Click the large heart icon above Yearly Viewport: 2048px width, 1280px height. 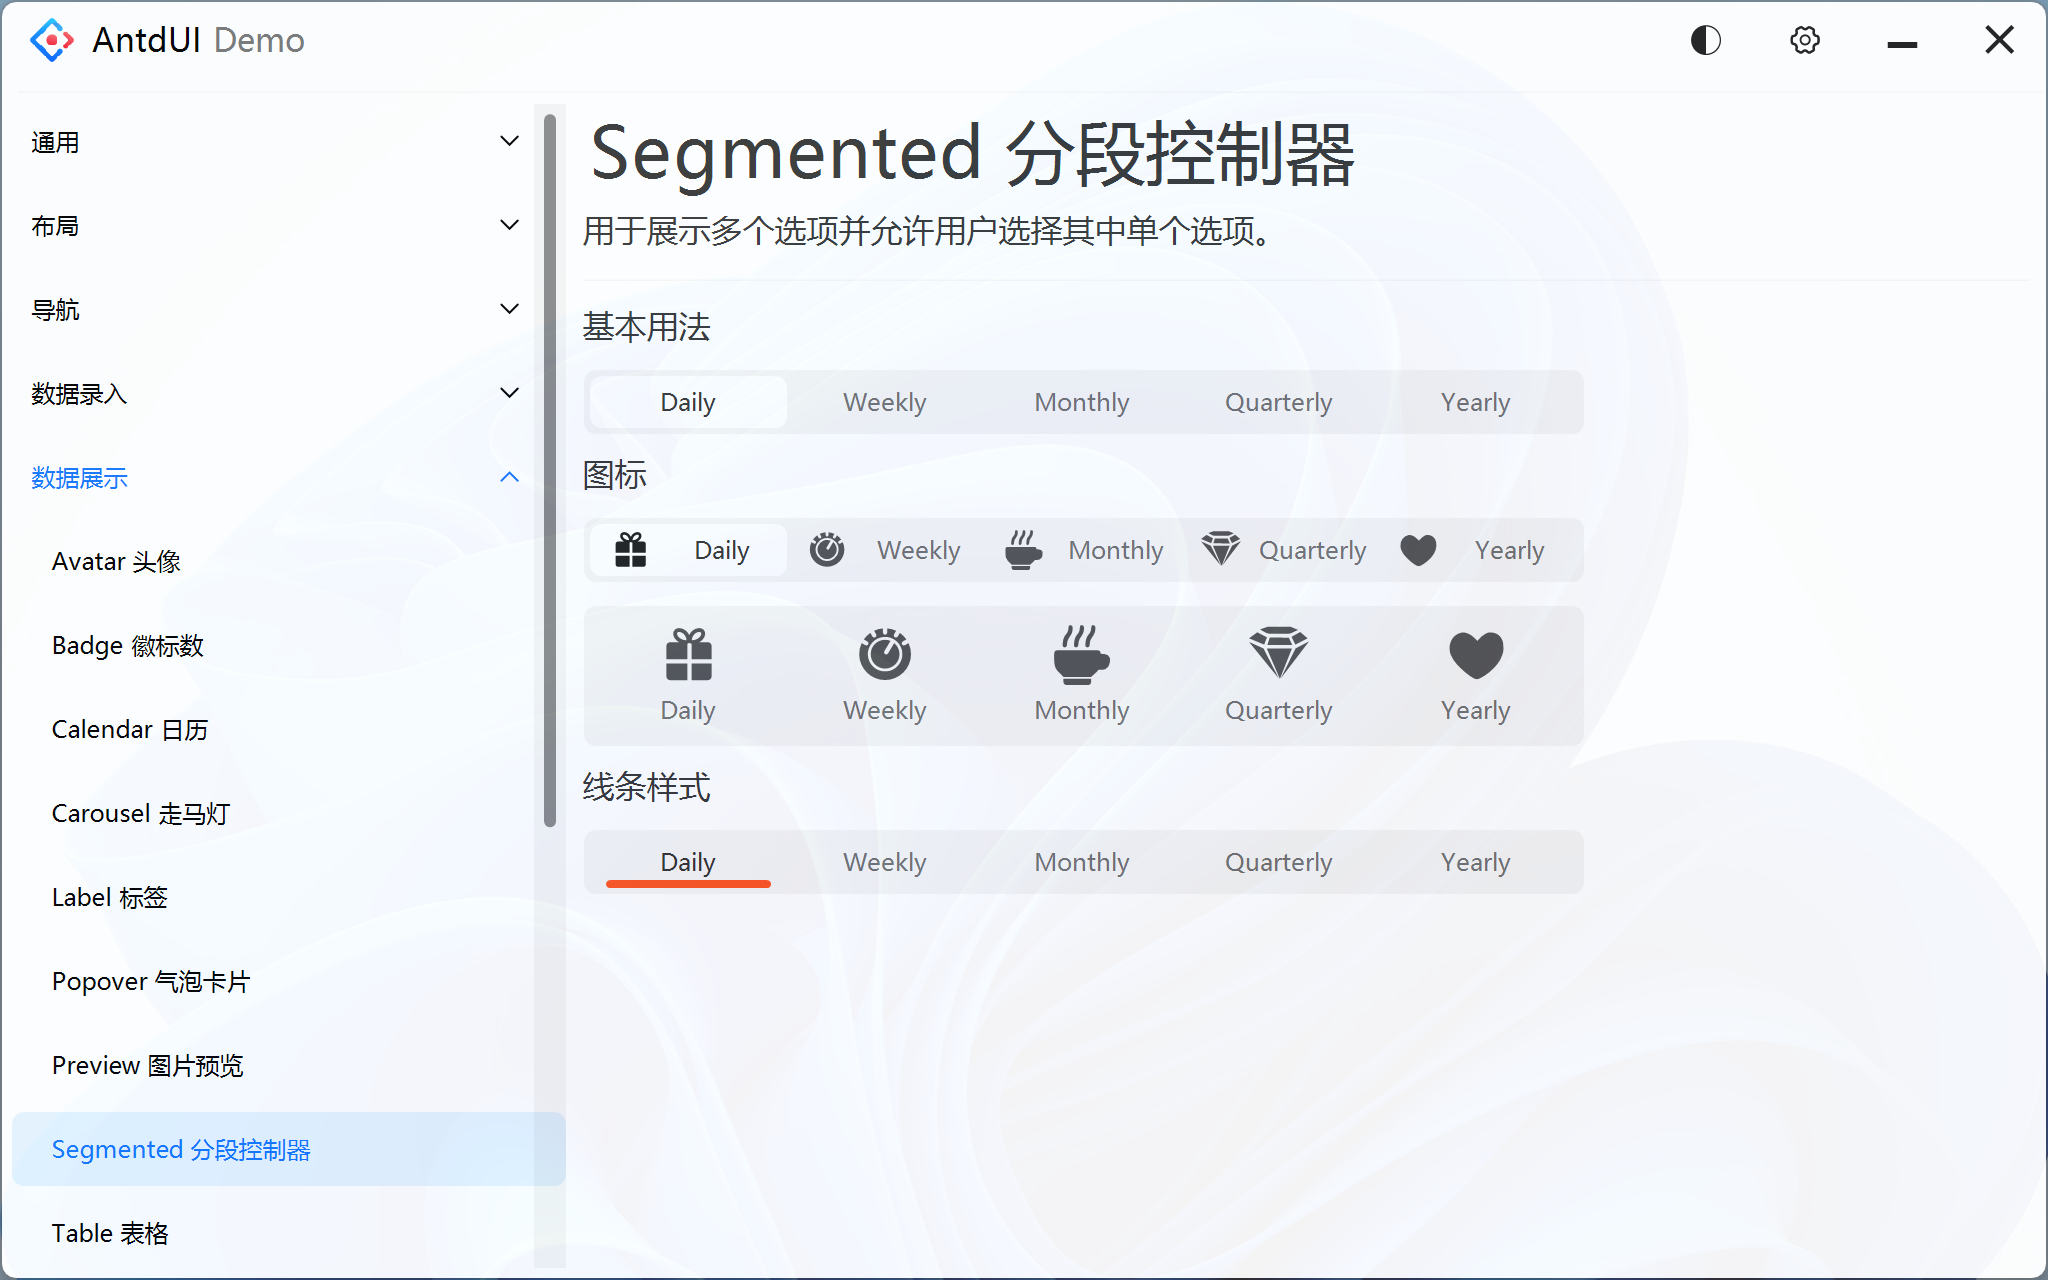pyautogui.click(x=1475, y=652)
